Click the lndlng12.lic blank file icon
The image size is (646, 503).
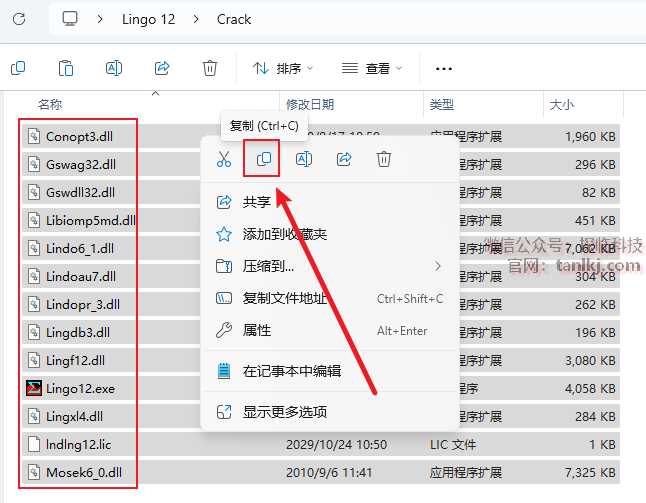point(34,445)
